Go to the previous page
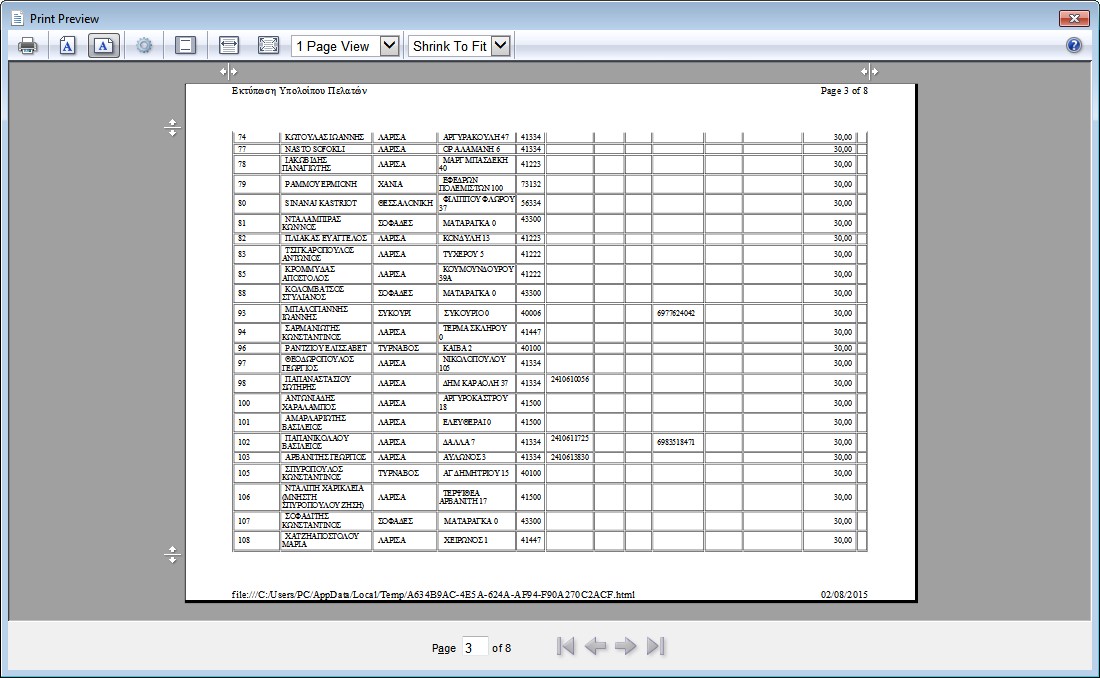 click(x=596, y=647)
